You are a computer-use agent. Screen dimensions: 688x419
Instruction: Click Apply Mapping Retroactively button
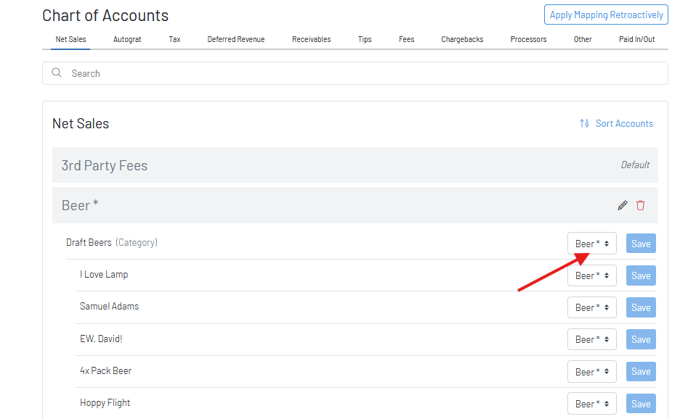pyautogui.click(x=606, y=15)
